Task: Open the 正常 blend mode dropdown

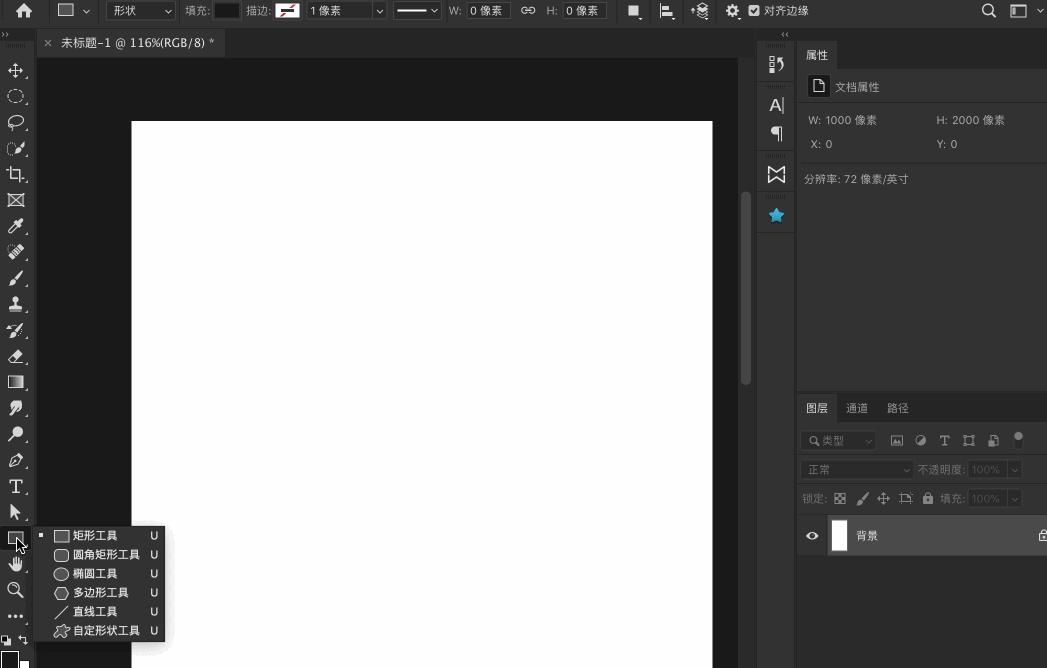Action: click(x=855, y=468)
